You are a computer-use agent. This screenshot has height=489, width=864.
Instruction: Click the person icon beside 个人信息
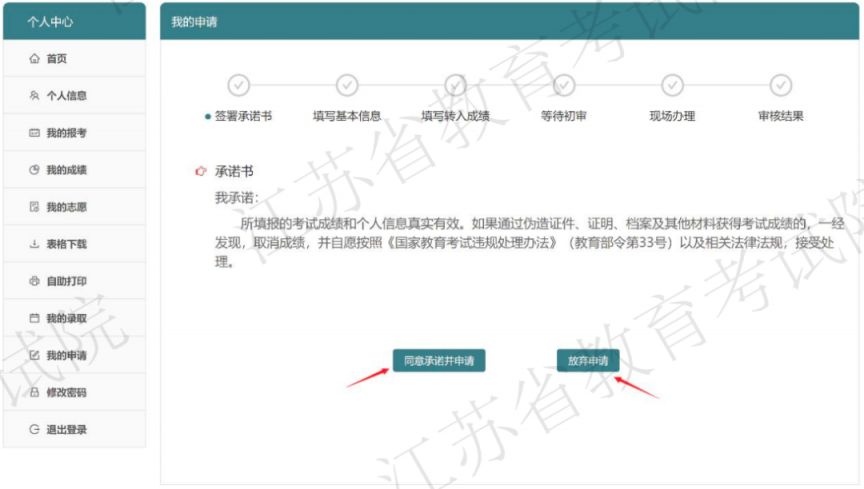coord(34,95)
